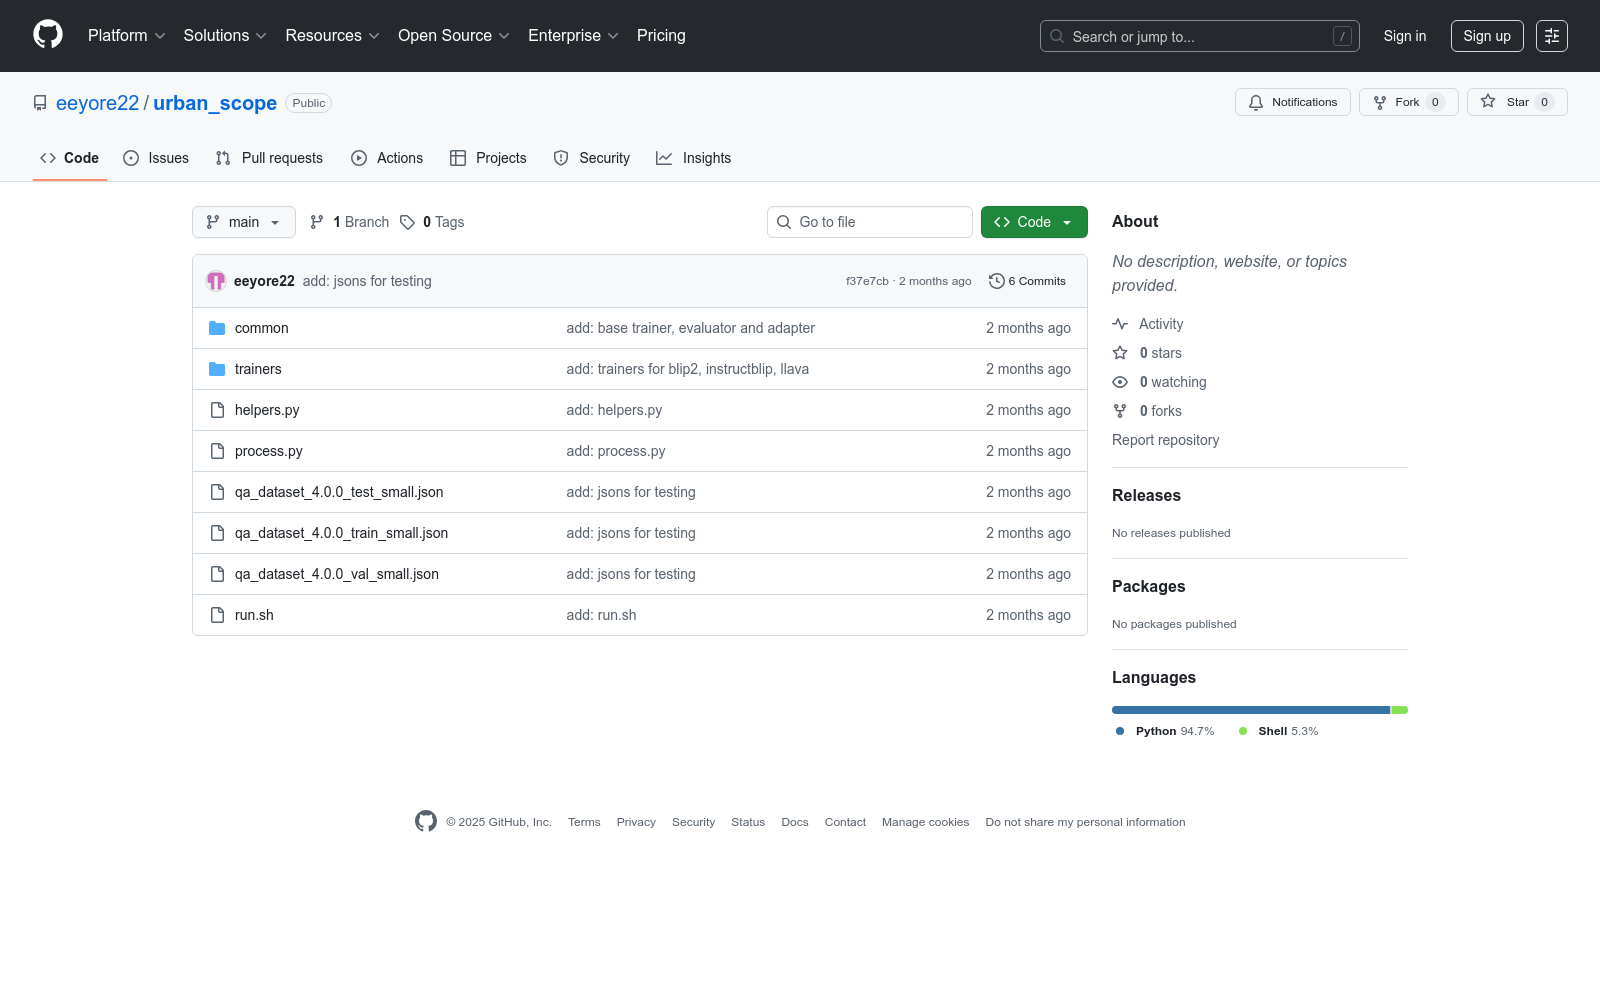Open commit message 'add: trainers for blip2, instructblip, llava'
The width and height of the screenshot is (1600, 1000).
pos(687,369)
